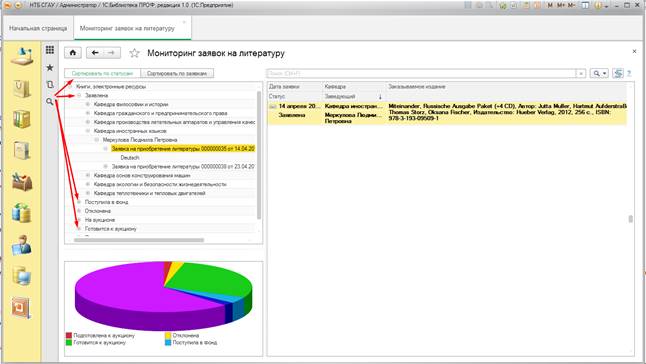646x364 pixels.
Task: Open Favorites star in side panel
Action: click(x=50, y=68)
